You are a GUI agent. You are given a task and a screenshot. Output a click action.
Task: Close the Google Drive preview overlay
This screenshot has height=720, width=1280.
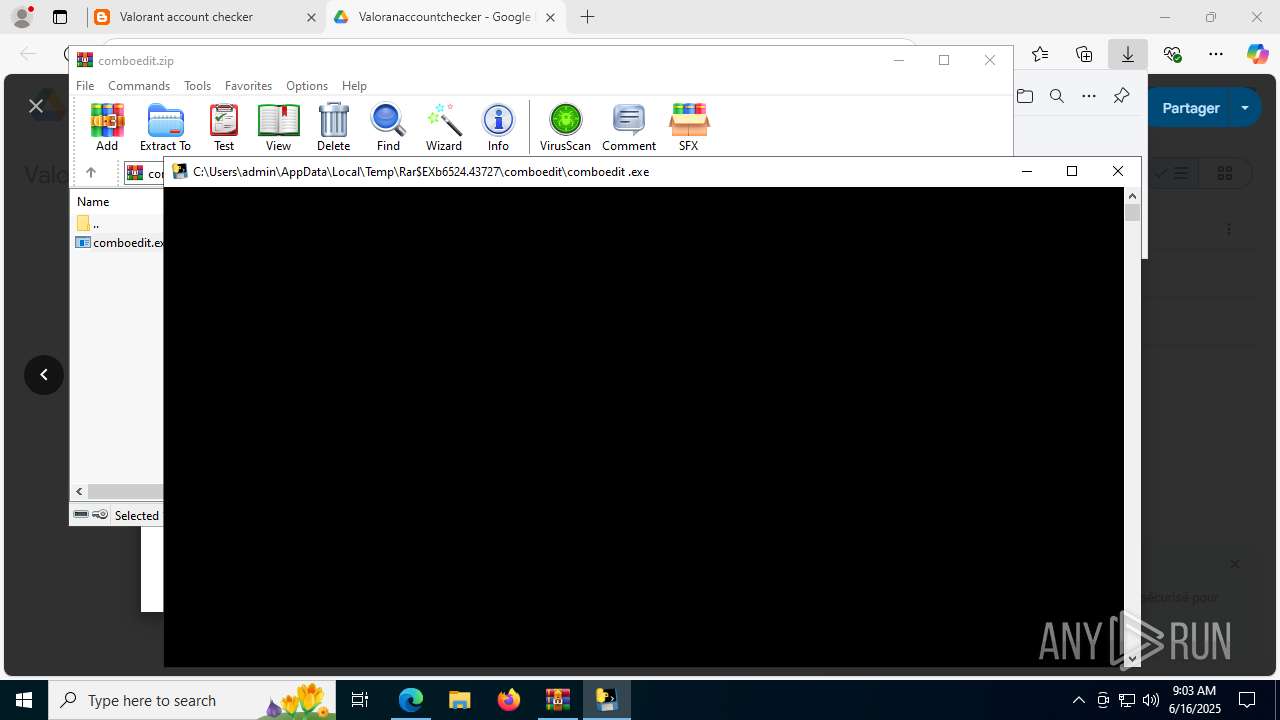tap(36, 106)
